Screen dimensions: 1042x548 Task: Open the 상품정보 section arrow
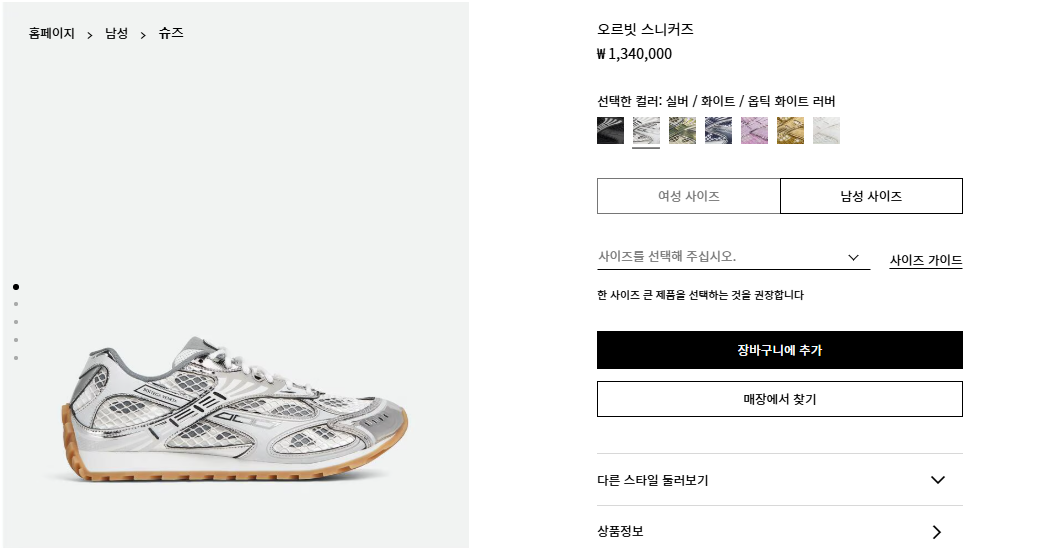936,532
